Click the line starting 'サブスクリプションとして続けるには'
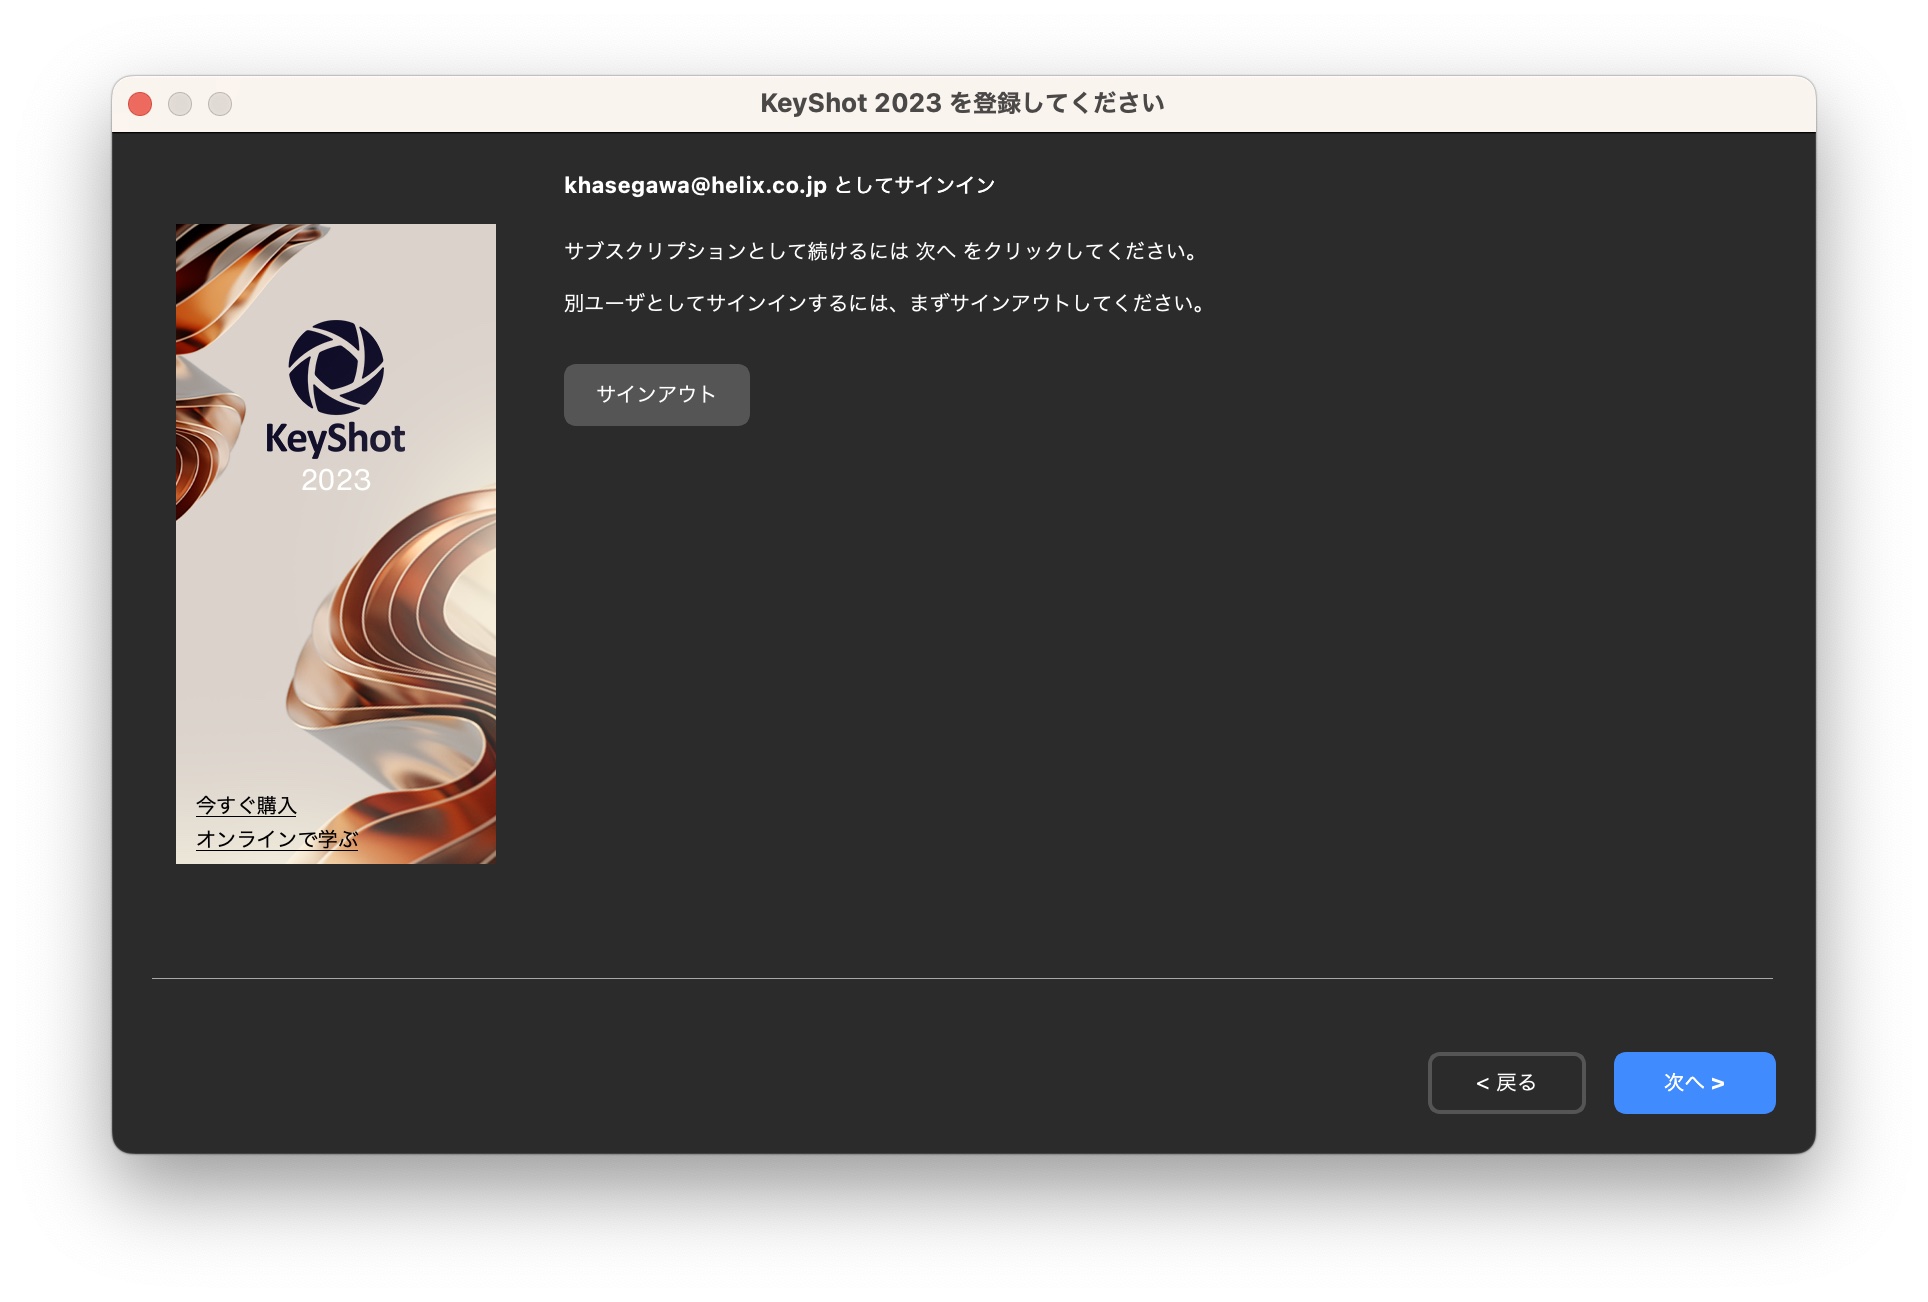1928x1302 pixels. 882,251
